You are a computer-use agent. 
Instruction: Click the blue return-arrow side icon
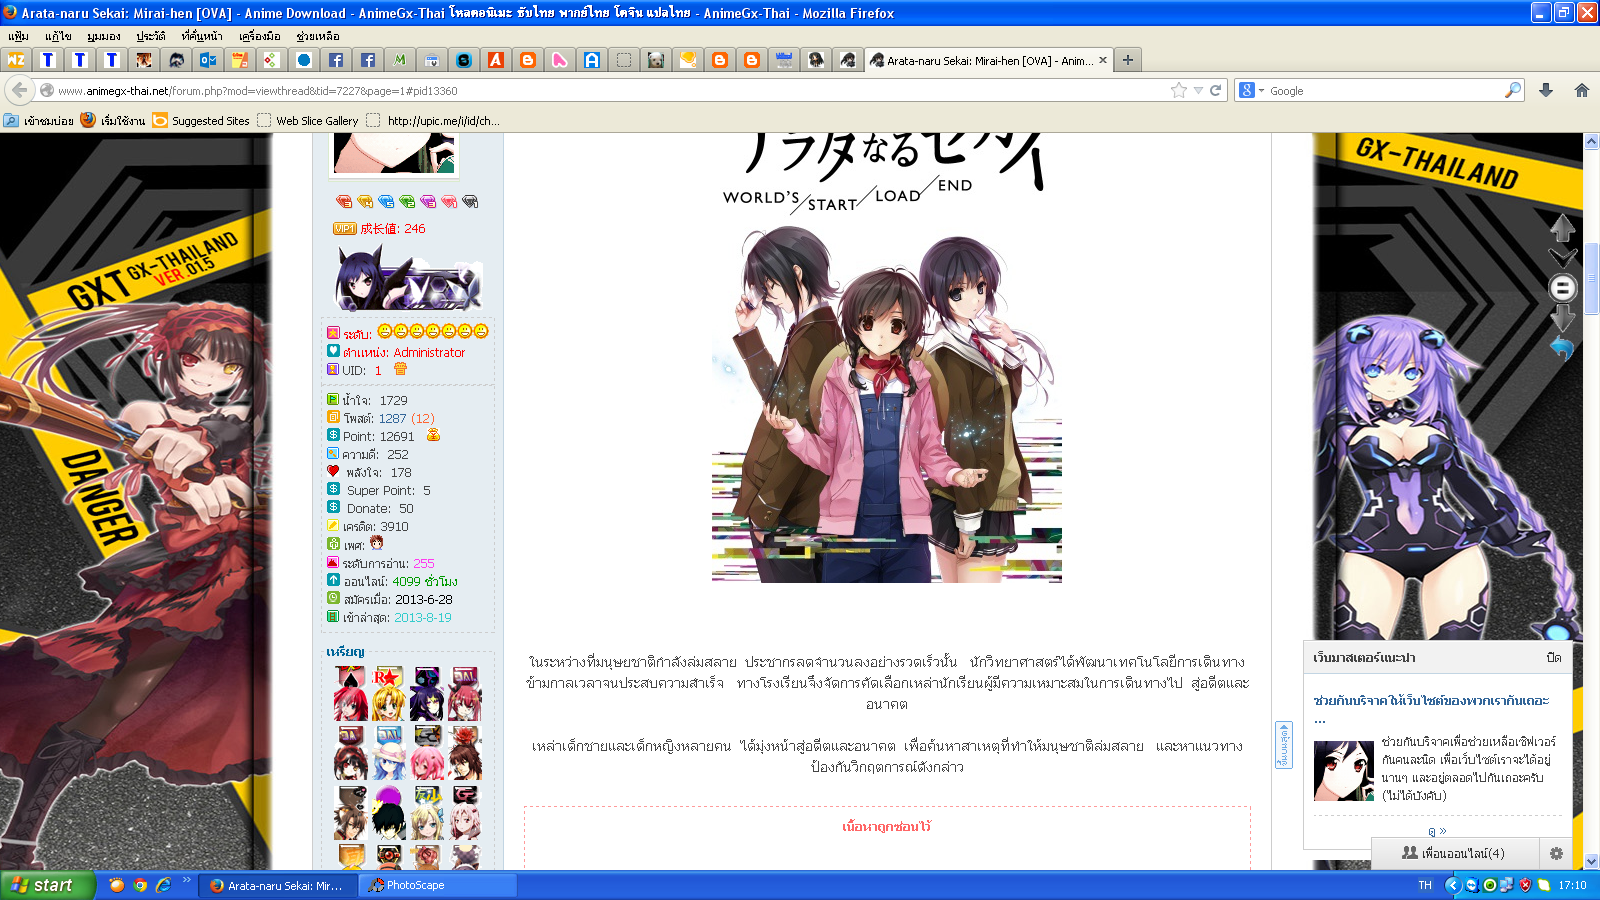[1562, 347]
